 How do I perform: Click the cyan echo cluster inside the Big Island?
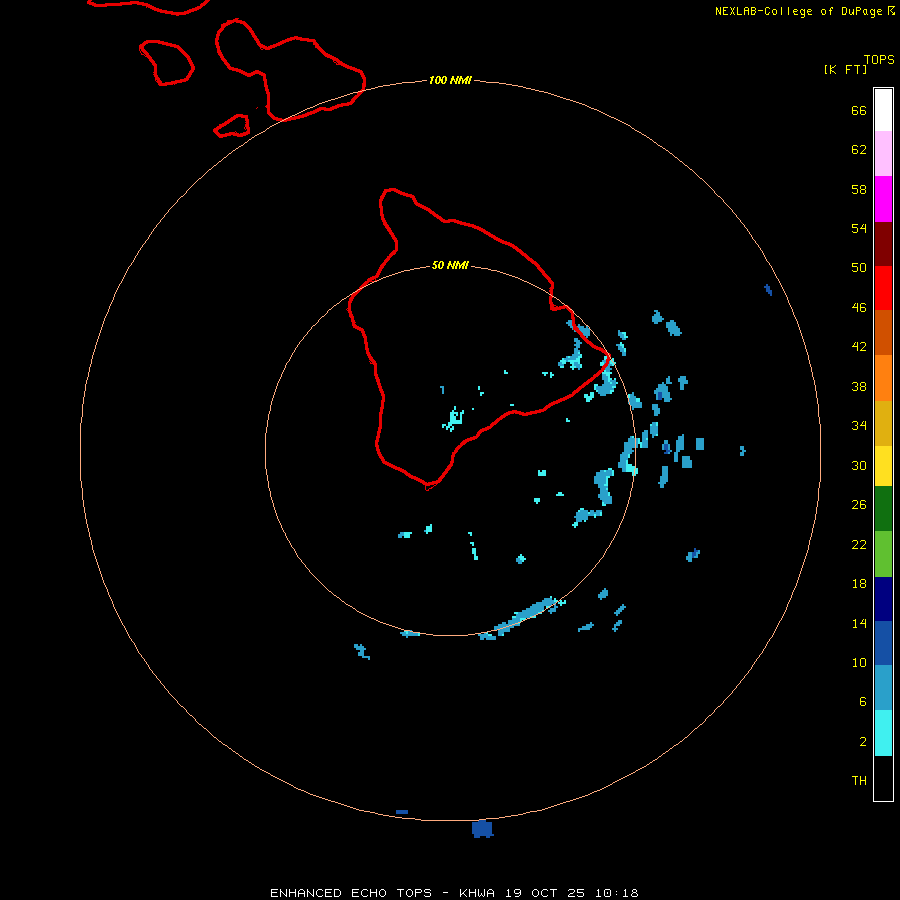pyautogui.click(x=453, y=418)
